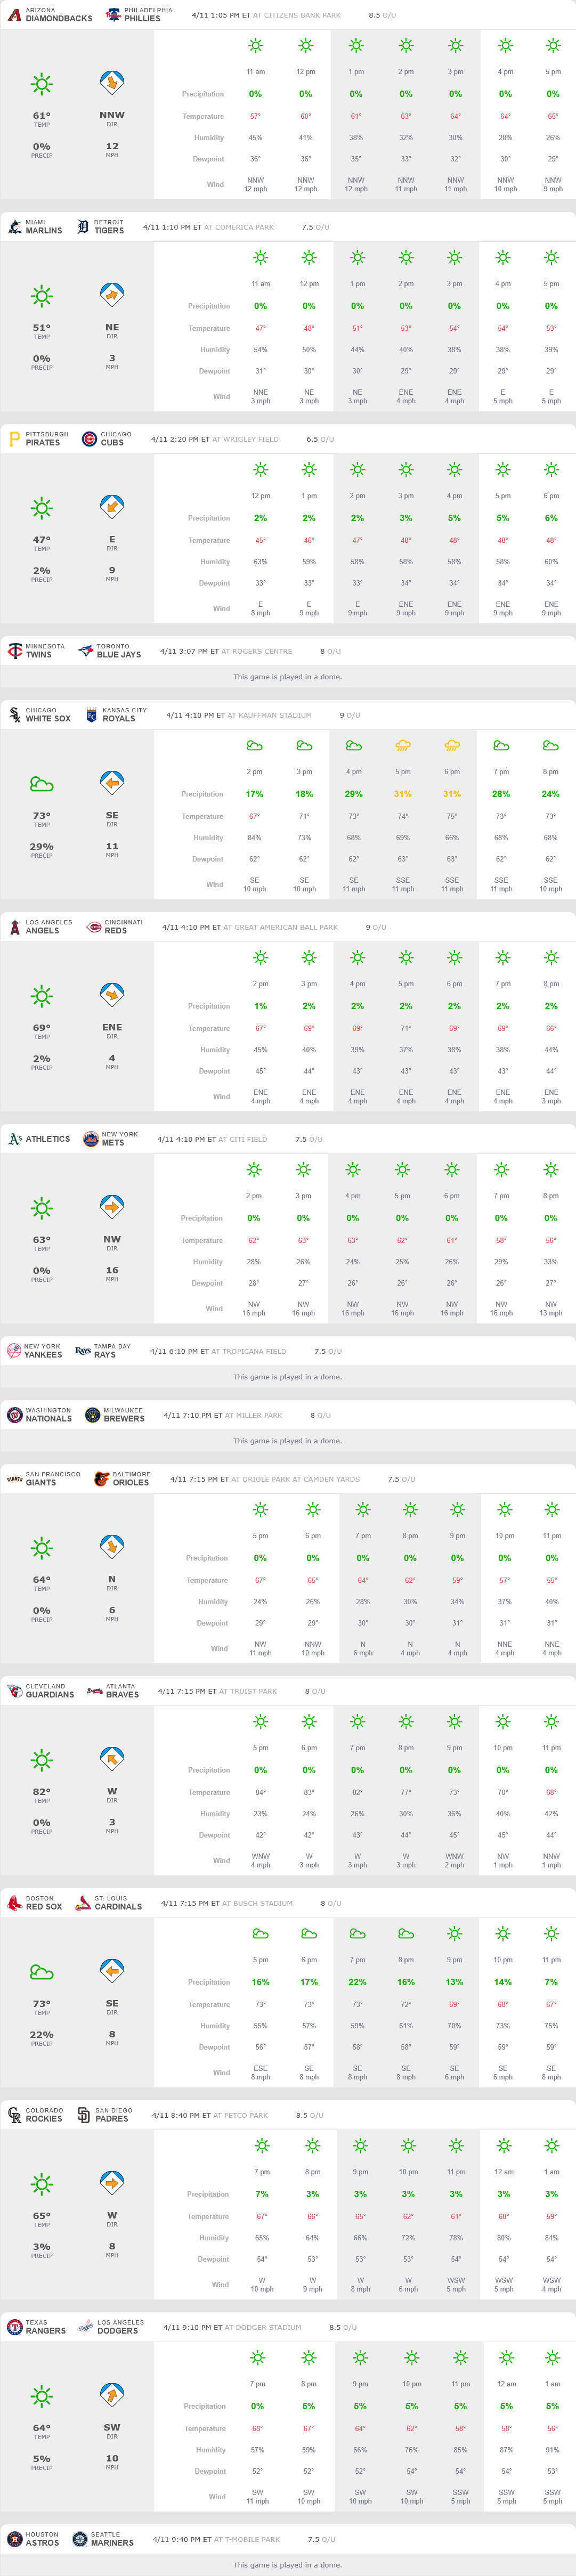Click the wind direction field icon at Citi Field
Screen dimensions: 576x2576
[112, 1208]
